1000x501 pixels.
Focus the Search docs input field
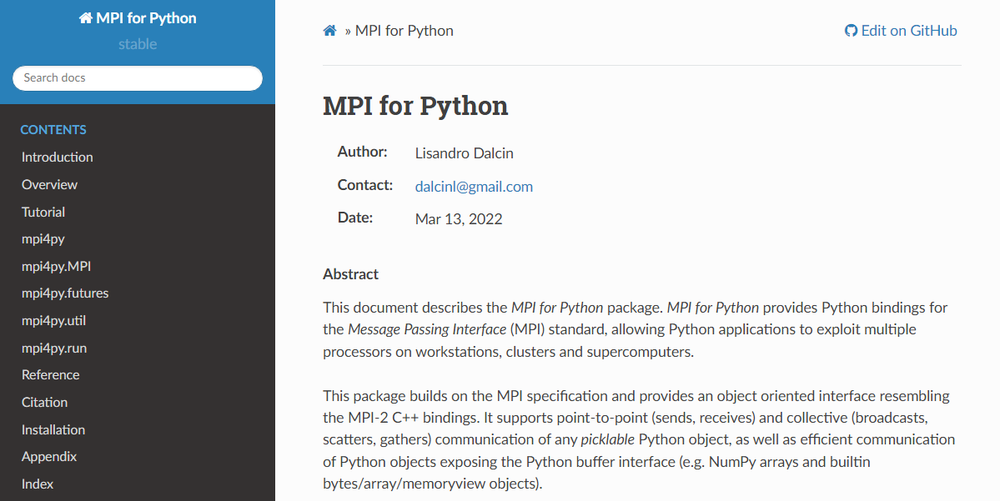137,78
